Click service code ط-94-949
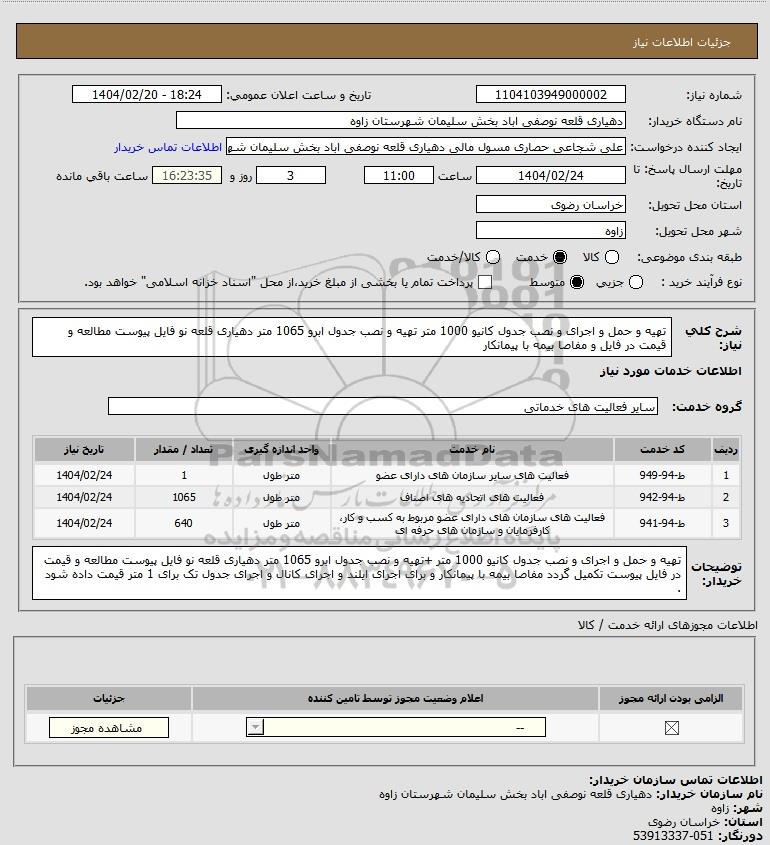Image resolution: width=770 pixels, height=845 pixels. pyautogui.click(x=662, y=475)
